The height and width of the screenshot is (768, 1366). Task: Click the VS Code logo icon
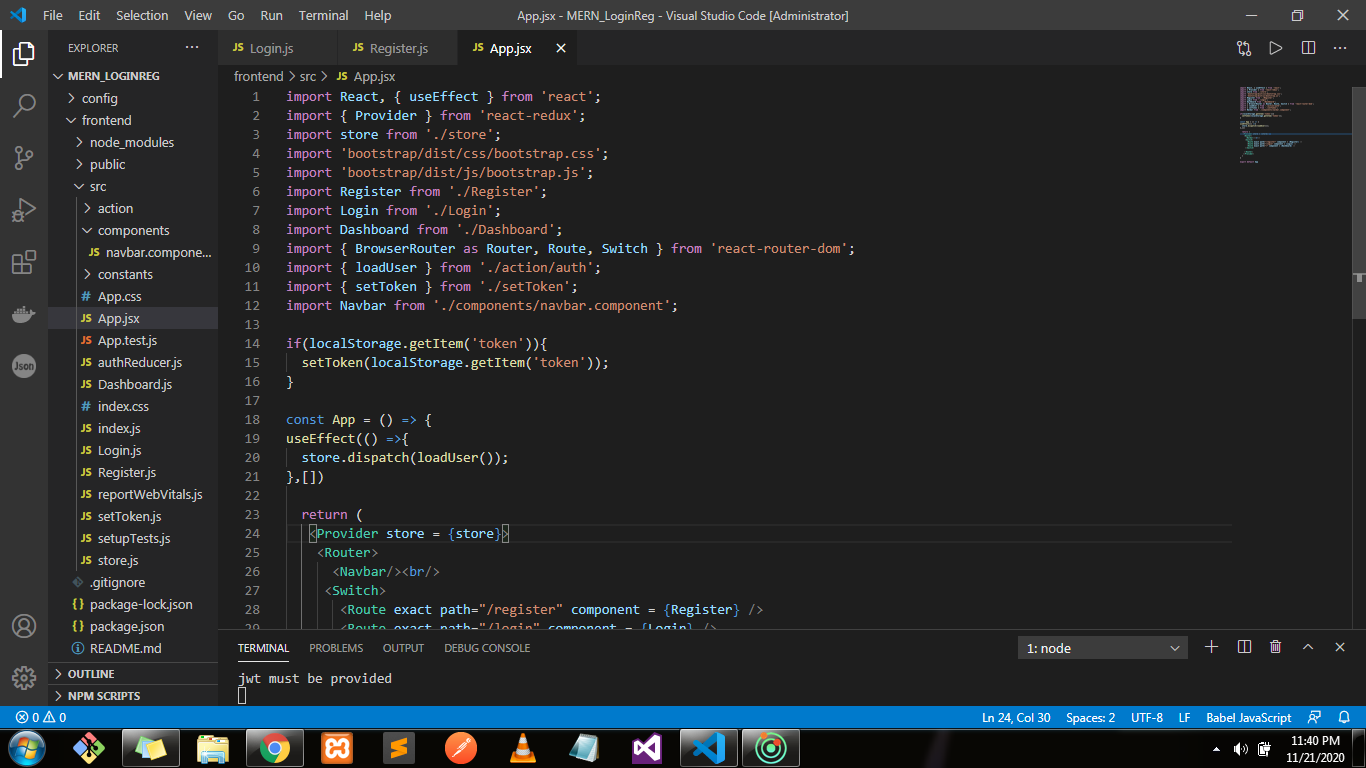18,15
